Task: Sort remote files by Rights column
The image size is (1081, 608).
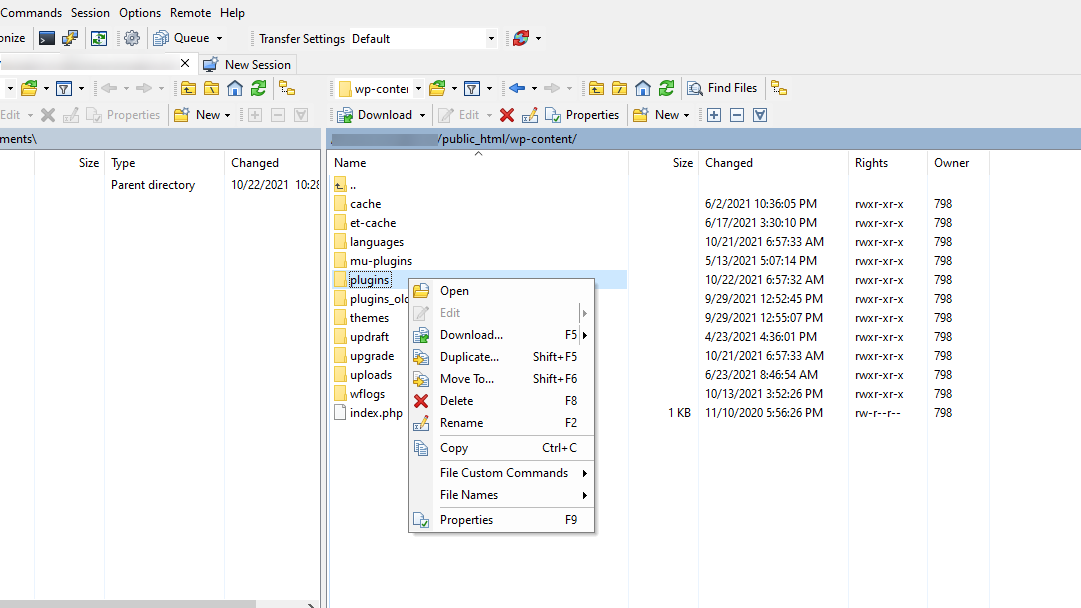Action: click(888, 163)
